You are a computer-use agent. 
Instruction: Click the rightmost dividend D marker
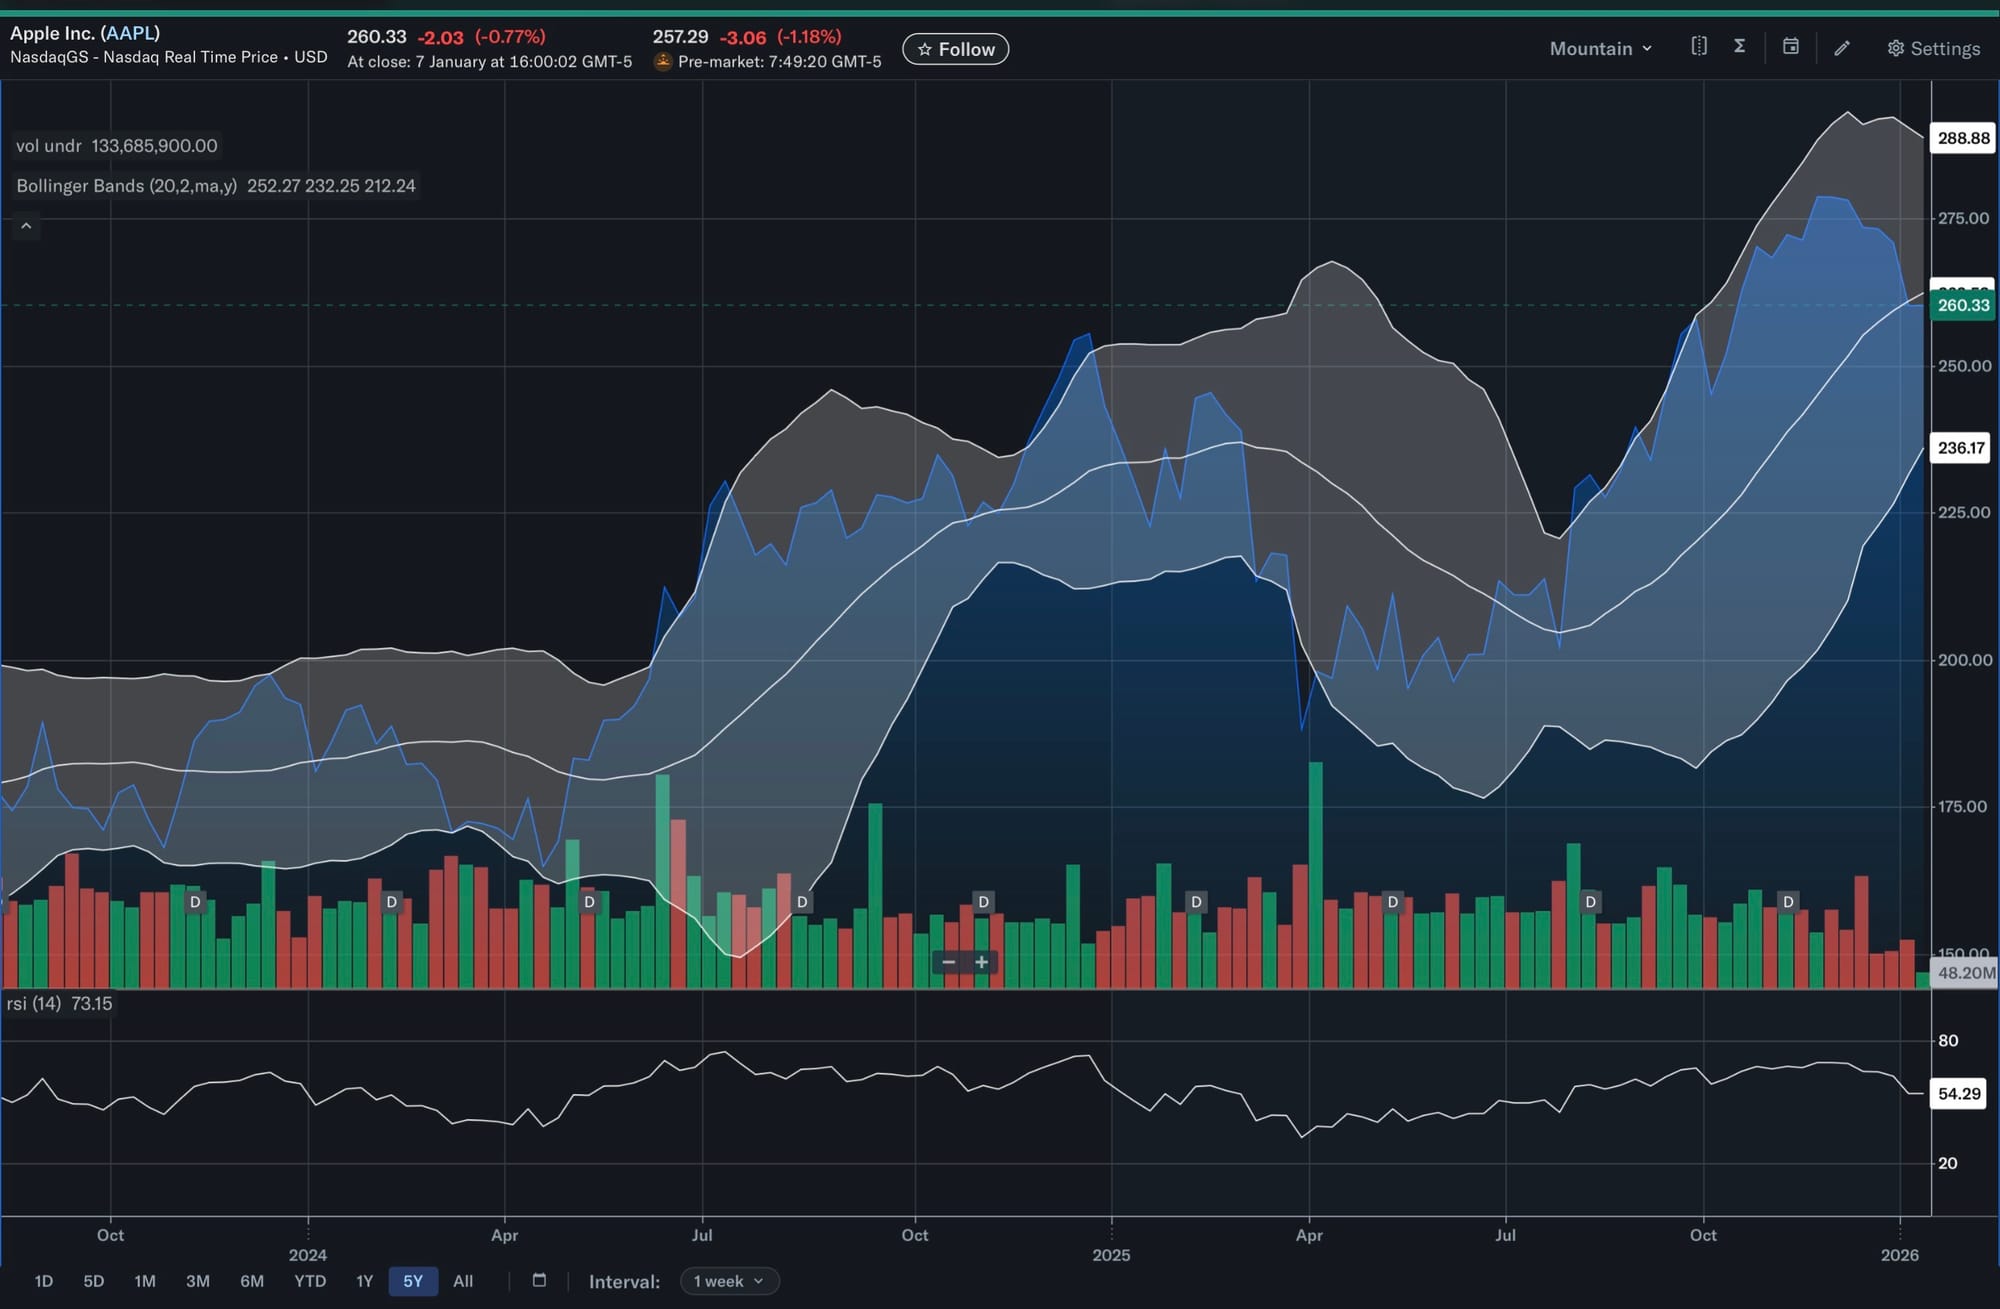click(1788, 902)
